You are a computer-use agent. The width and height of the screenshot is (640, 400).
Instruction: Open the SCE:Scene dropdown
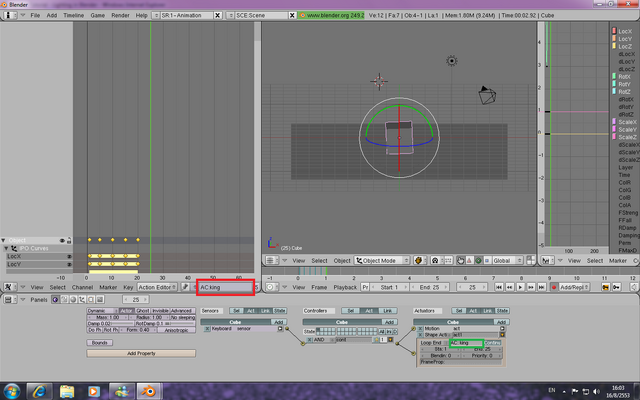click(x=230, y=15)
